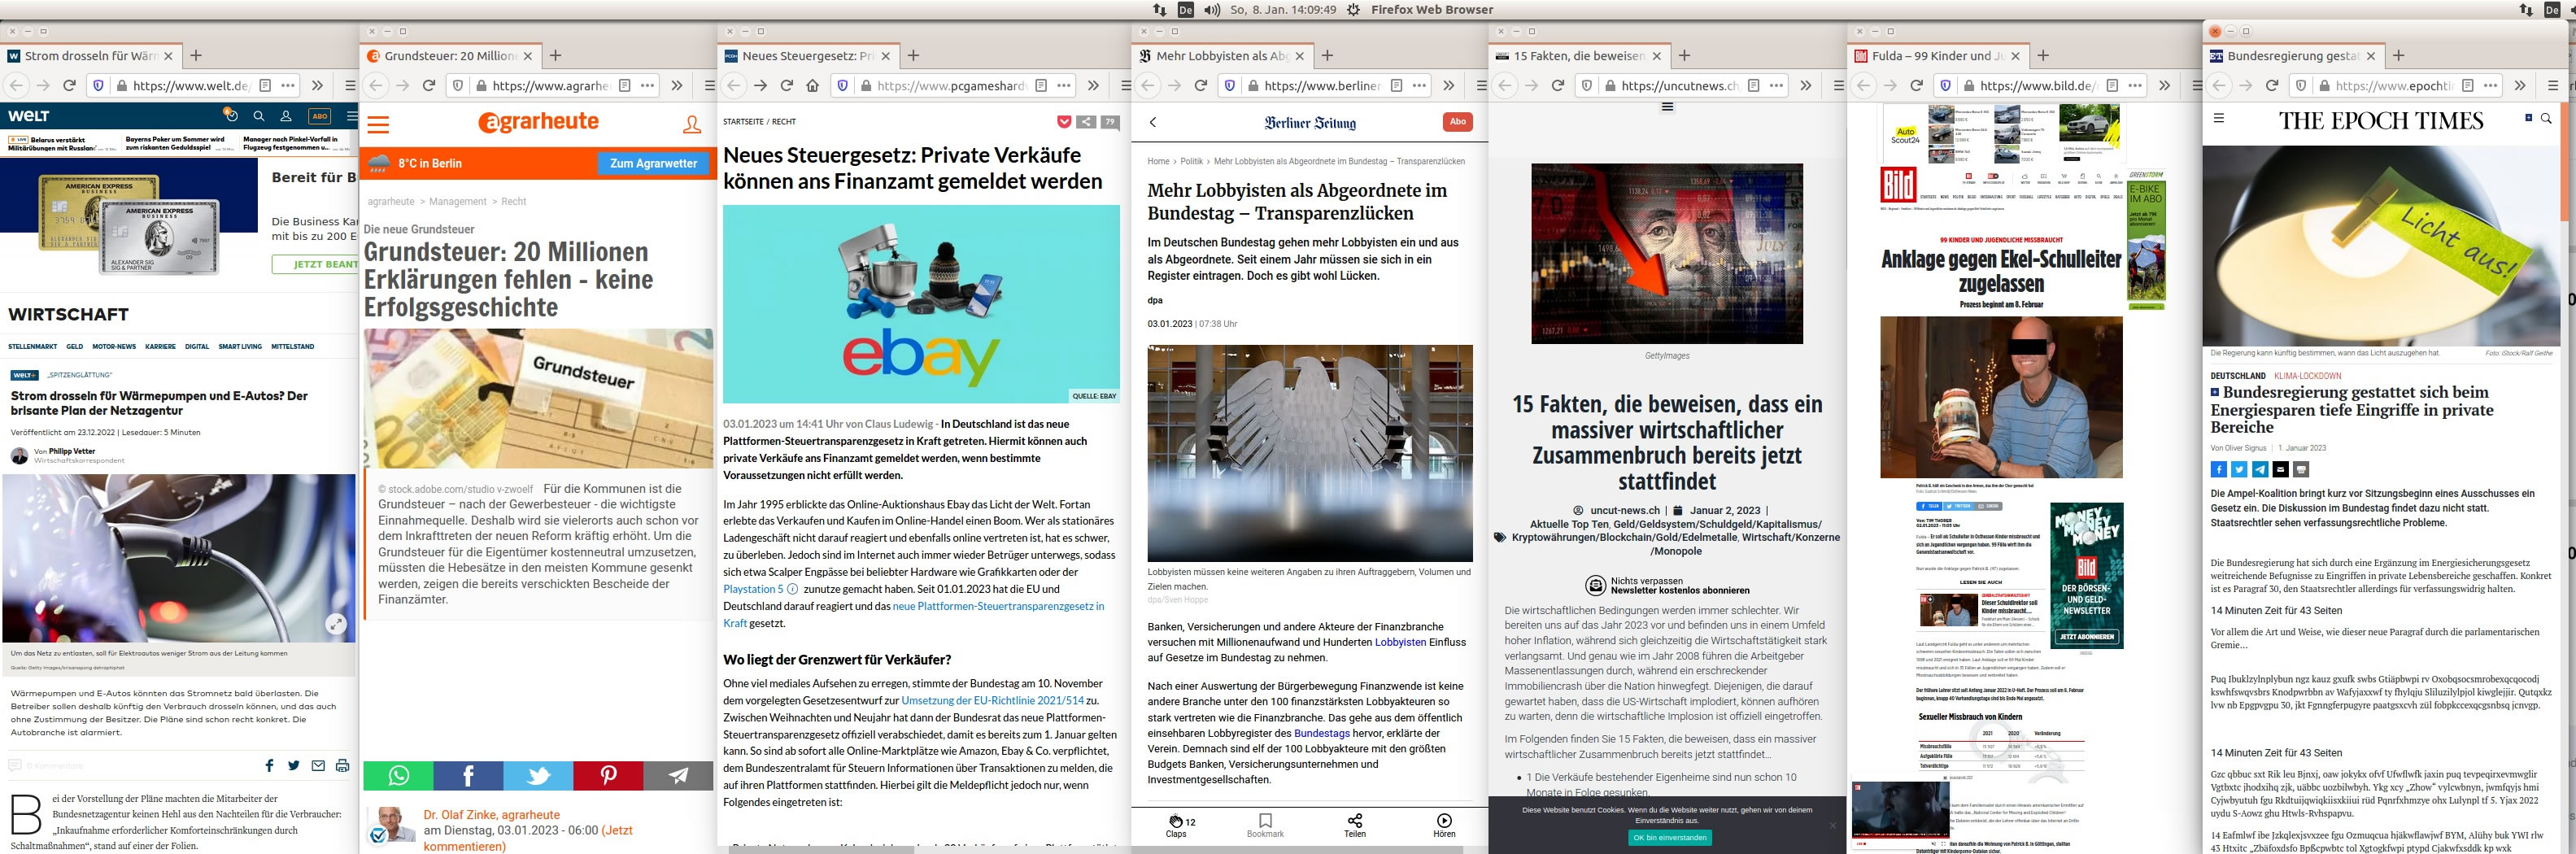Viewport: 2576px width, 854px height.
Task: Open page actions menu in agrarheute window
Action: (647, 85)
